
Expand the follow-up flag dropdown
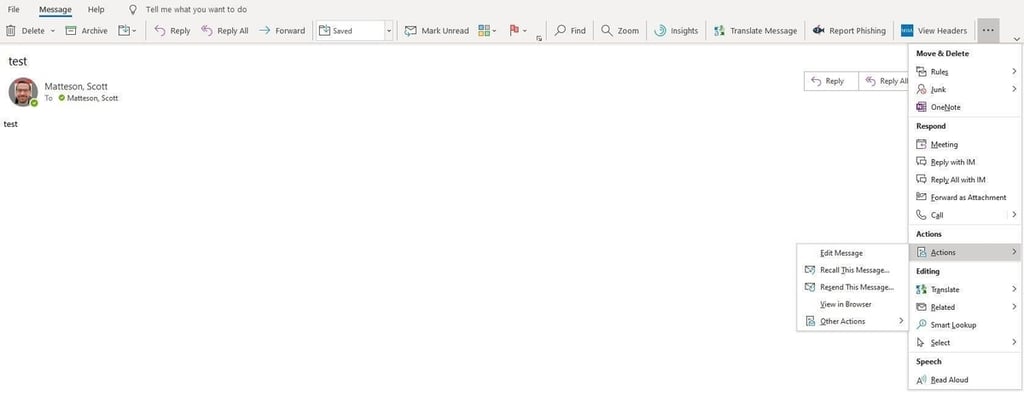(526, 31)
